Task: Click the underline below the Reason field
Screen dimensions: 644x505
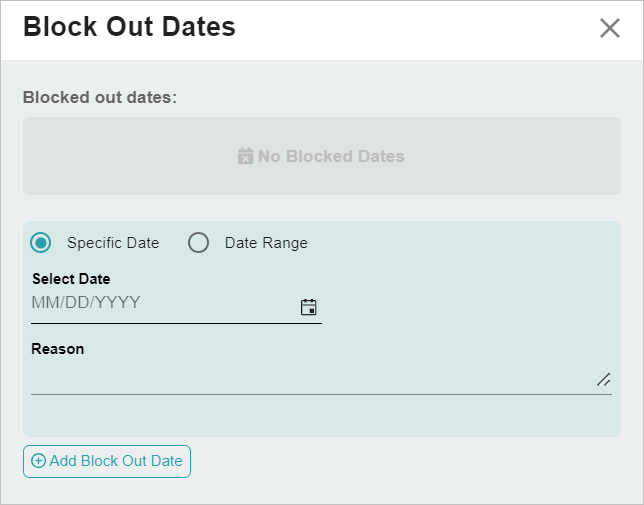Action: point(320,394)
